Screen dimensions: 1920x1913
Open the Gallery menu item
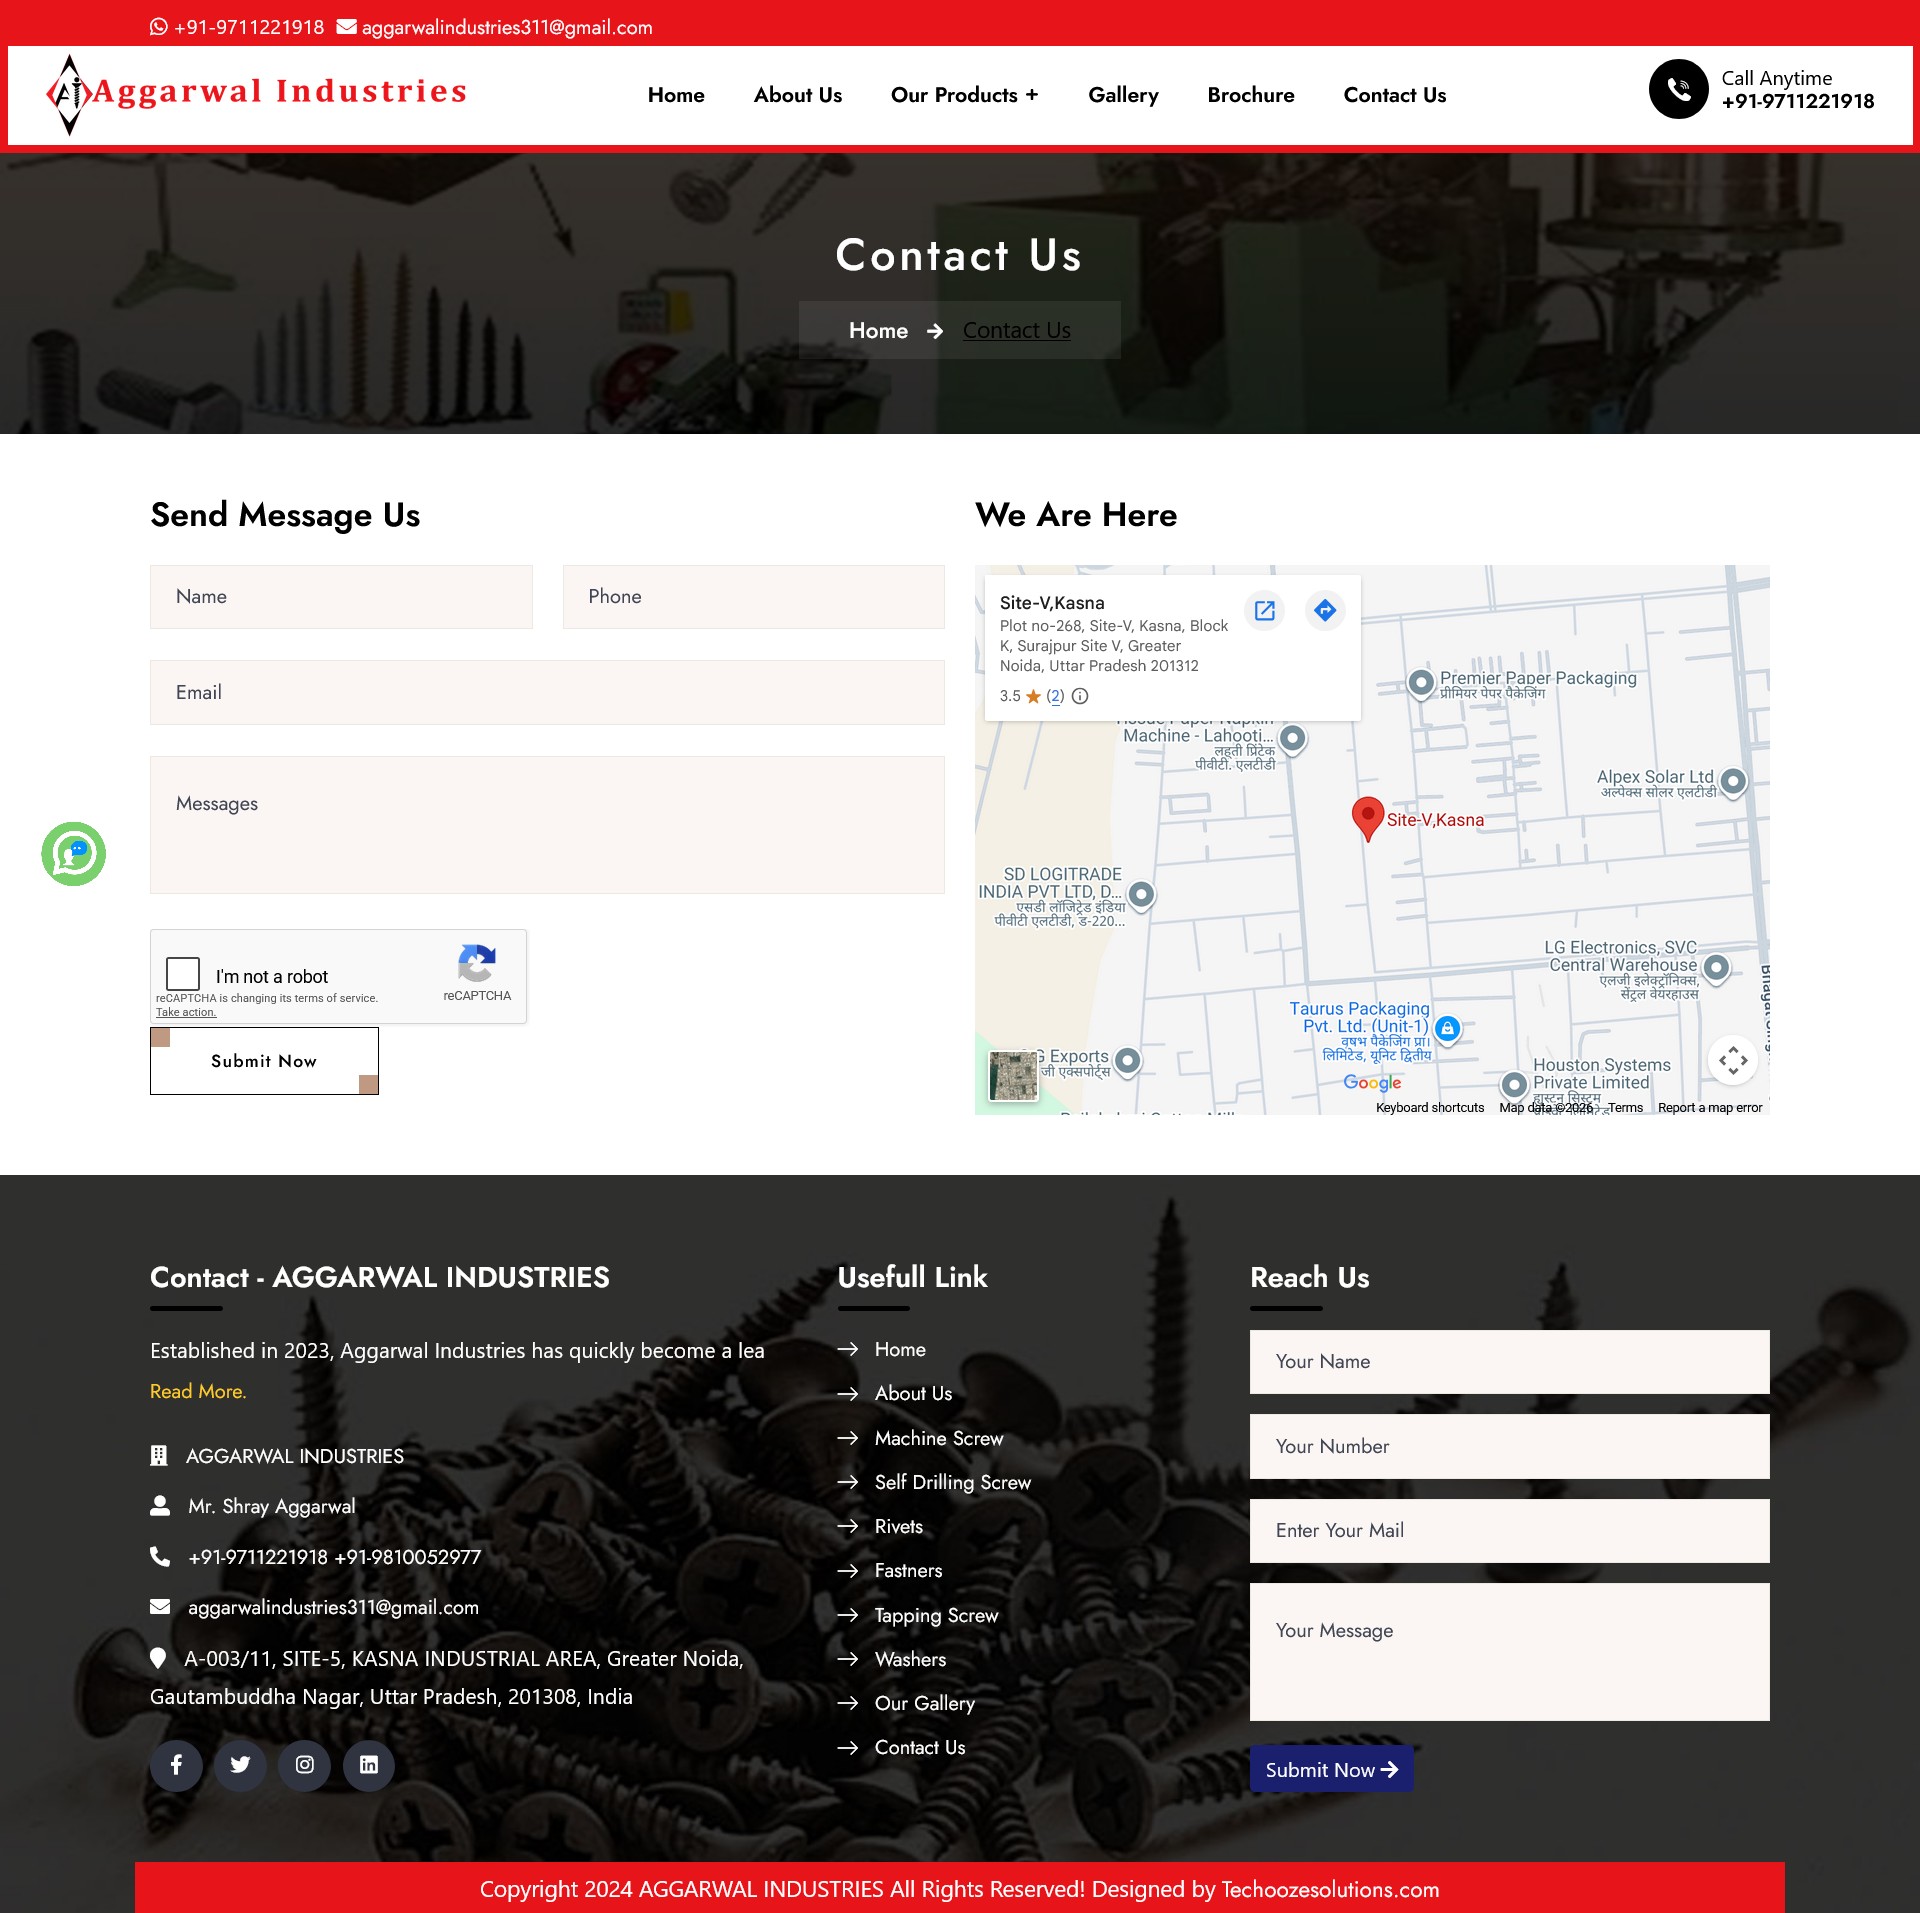tap(1123, 95)
